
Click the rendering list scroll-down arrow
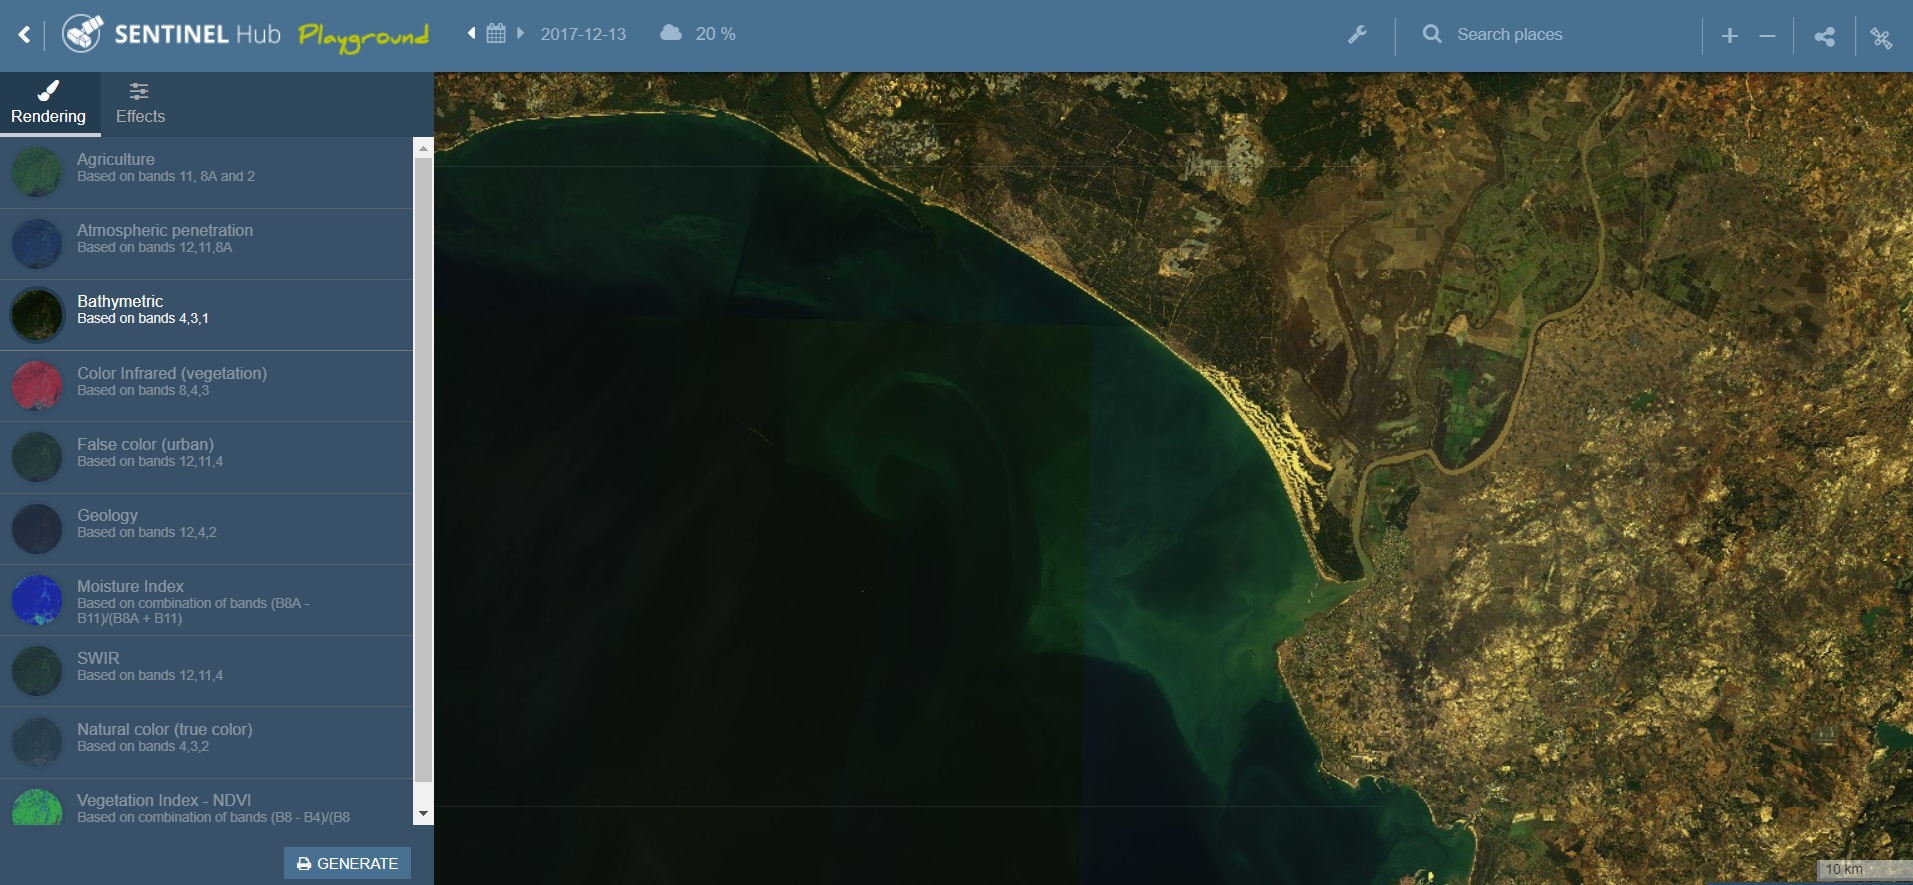pyautogui.click(x=423, y=814)
